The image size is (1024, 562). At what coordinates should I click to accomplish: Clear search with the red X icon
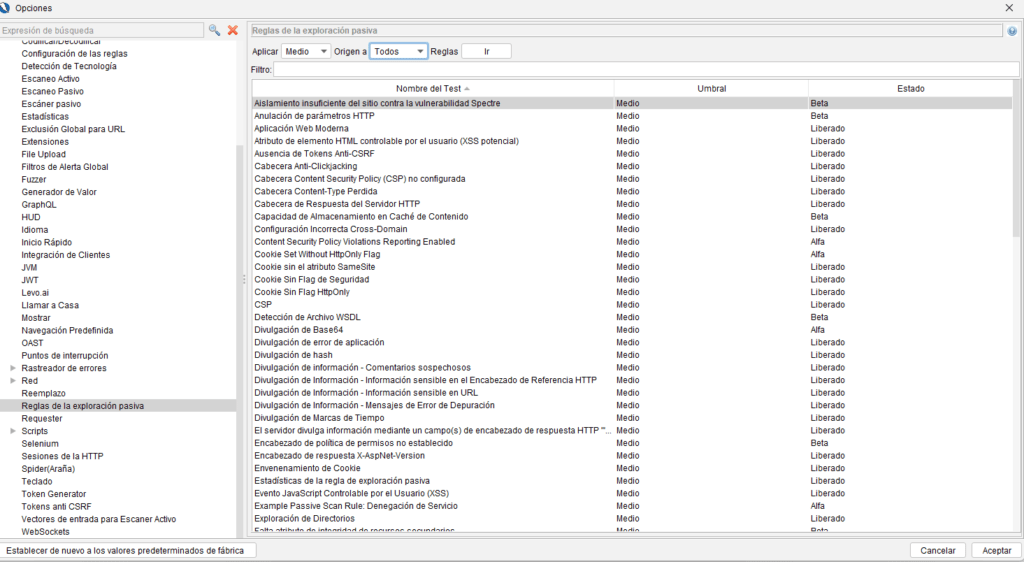click(x=232, y=31)
